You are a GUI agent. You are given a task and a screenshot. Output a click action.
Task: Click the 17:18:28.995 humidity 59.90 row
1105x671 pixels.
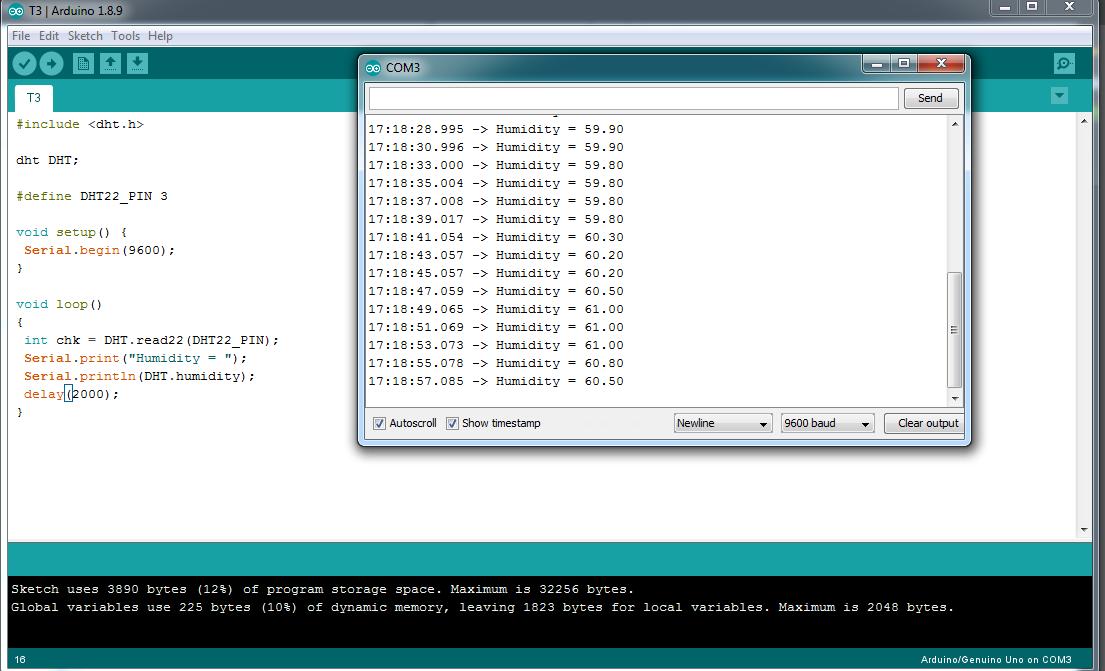(495, 130)
